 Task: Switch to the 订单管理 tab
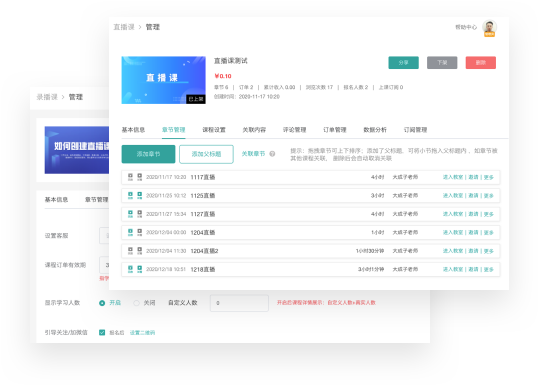(335, 130)
